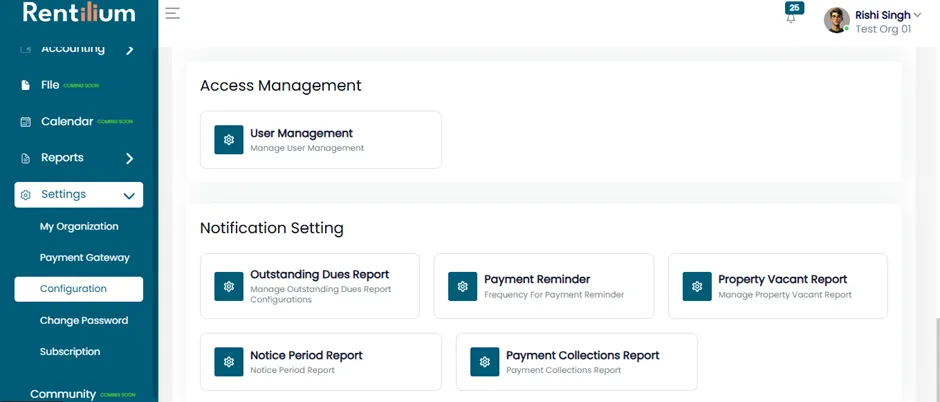Click the Rentilium logo
The image size is (940, 402).
coord(79,13)
